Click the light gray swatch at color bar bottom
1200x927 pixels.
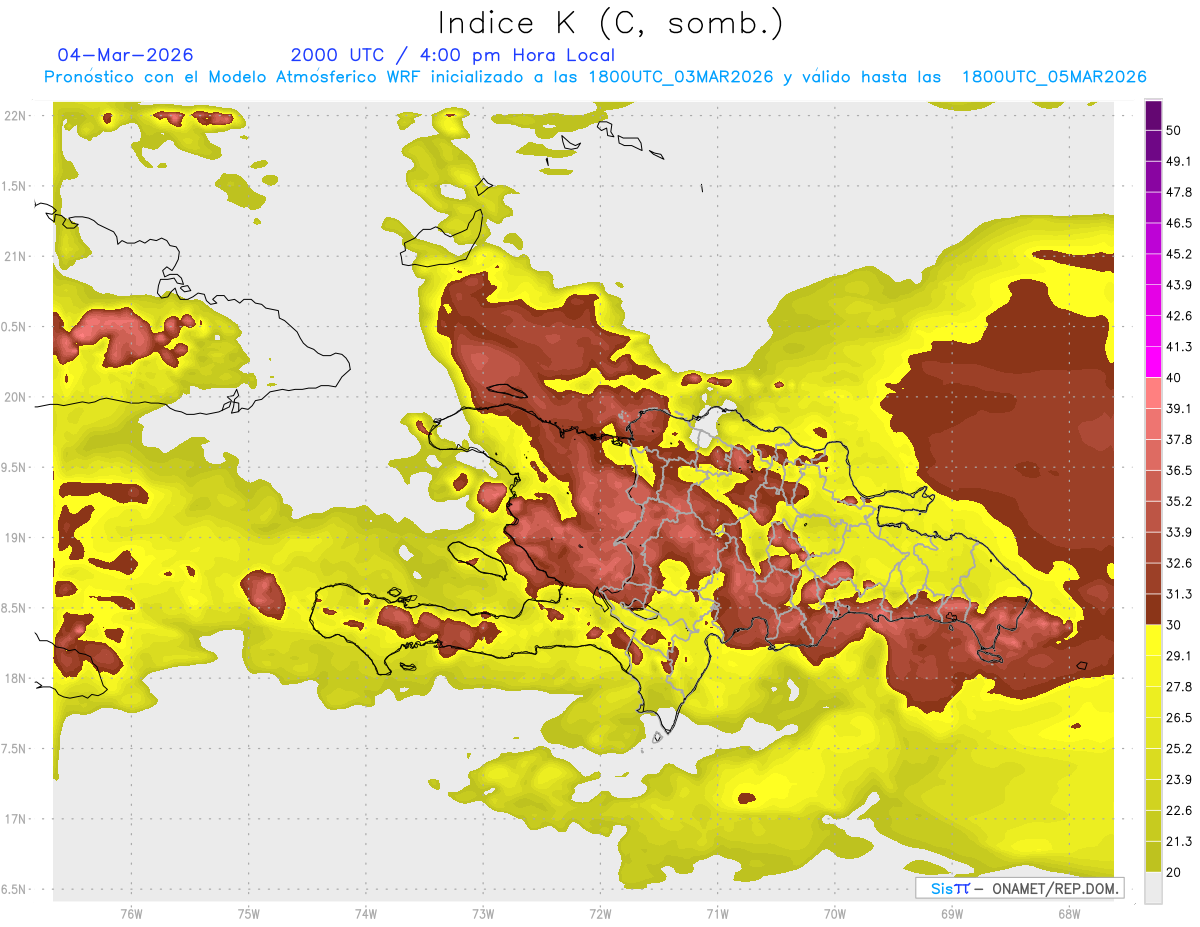tap(1153, 887)
